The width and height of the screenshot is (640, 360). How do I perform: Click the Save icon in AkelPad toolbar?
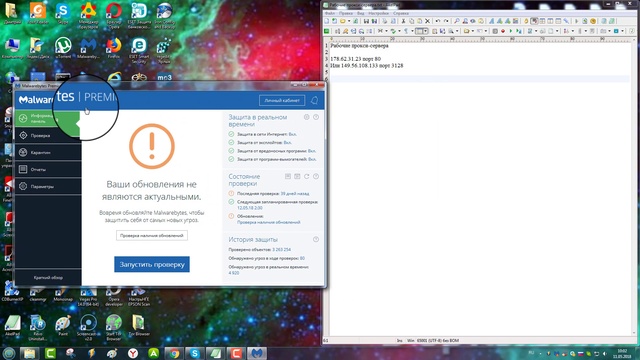366,21
